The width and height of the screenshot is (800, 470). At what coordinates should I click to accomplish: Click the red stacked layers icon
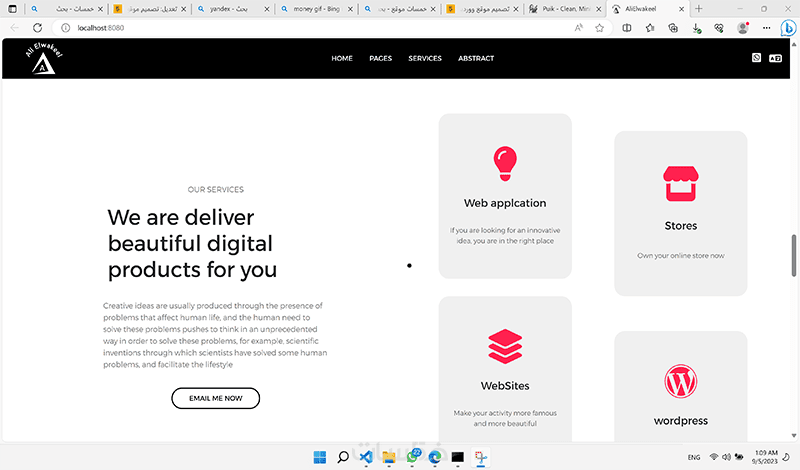pyautogui.click(x=505, y=346)
